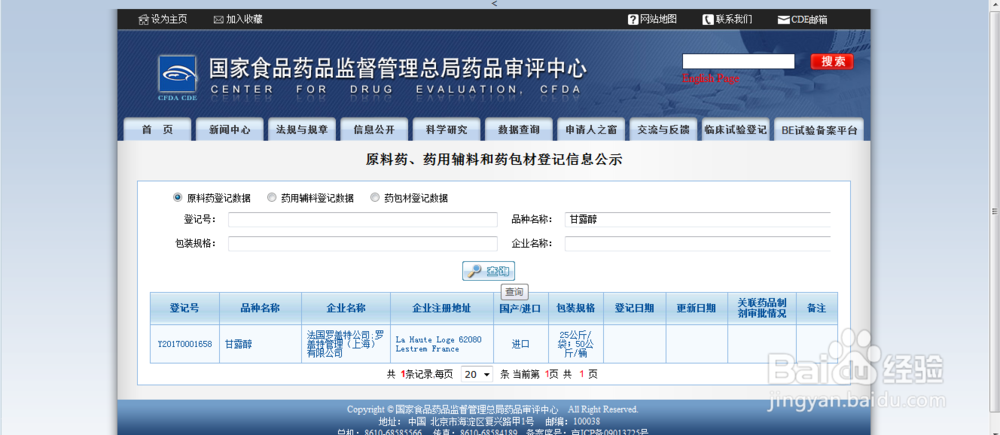Click the mail icon for CDE邮箱
Viewport: 1000px width, 435px height.
point(784,20)
